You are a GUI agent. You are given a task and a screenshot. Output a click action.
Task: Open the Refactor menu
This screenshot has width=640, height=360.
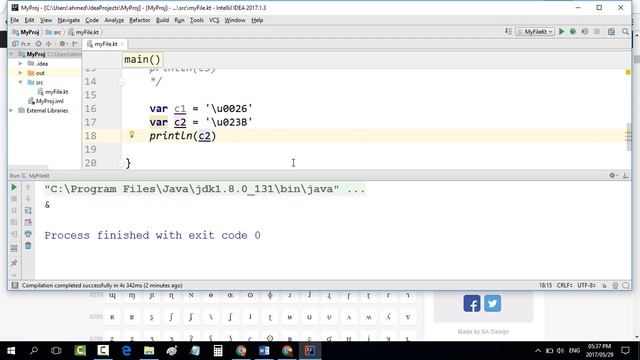pyautogui.click(x=140, y=20)
